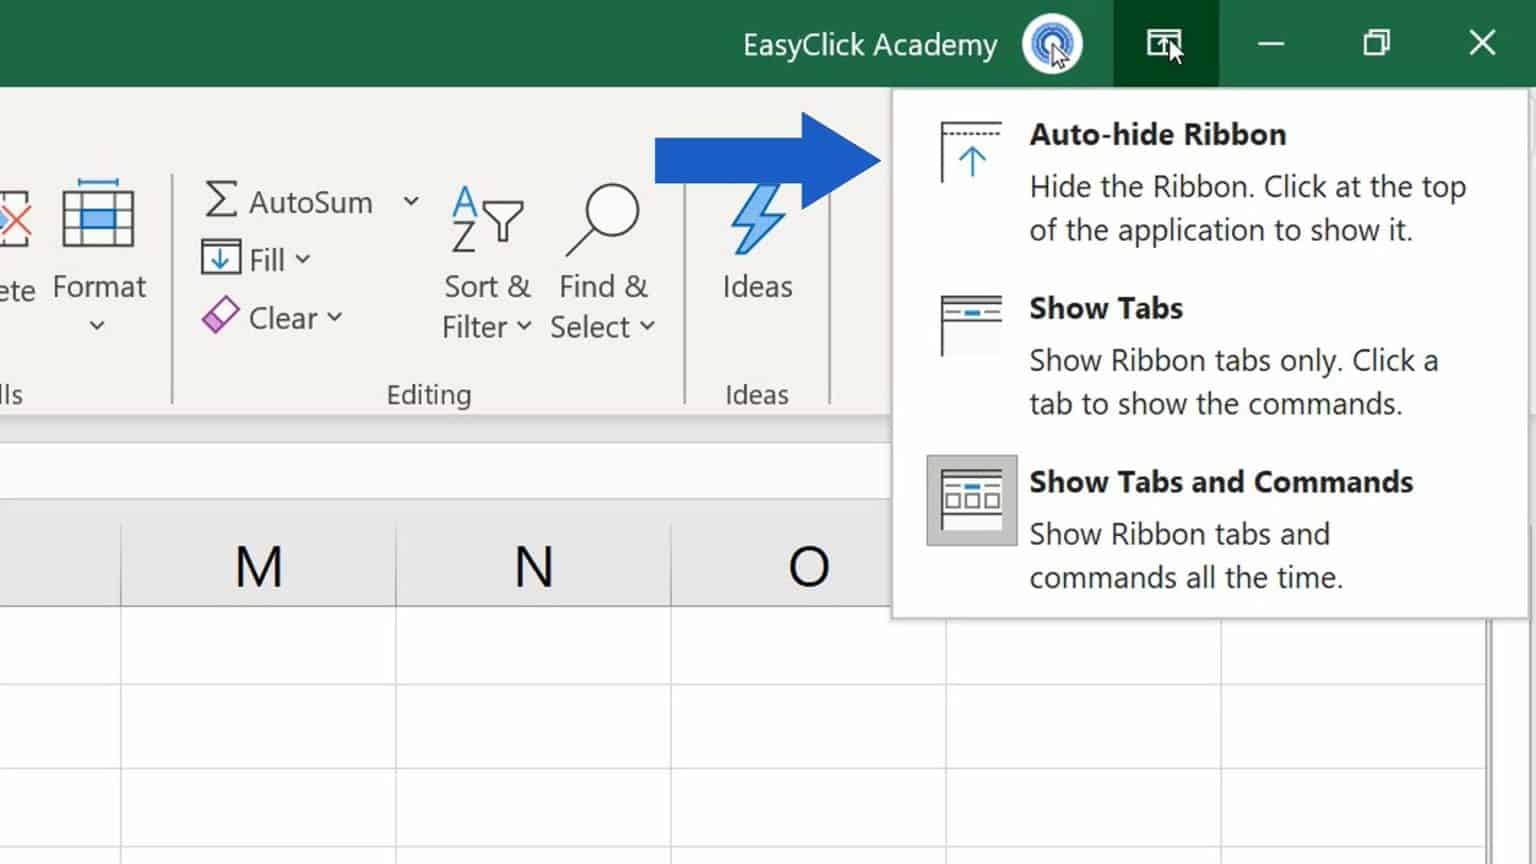Enable Show Tabs mode
The width and height of the screenshot is (1536, 864).
[1105, 308]
